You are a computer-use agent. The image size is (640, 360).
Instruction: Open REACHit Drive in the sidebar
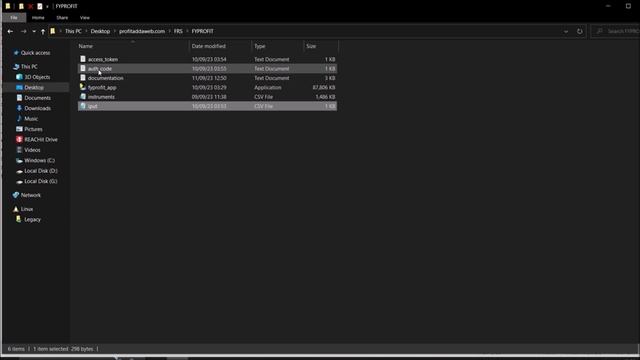point(41,140)
